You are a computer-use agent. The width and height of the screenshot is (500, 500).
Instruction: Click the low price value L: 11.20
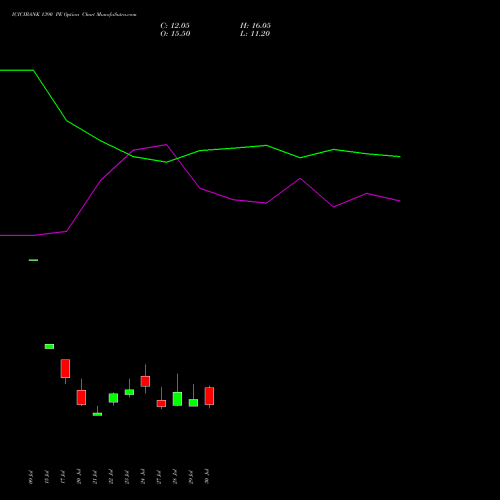click(255, 34)
